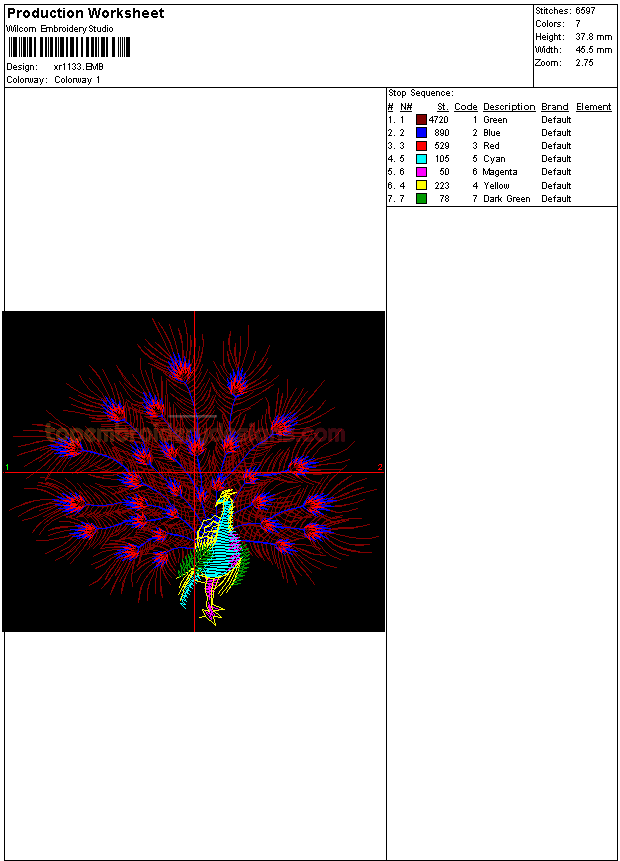This screenshot has width=620, height=861.
Task: Click the zoom value '2.75'
Action: pyautogui.click(x=584, y=63)
